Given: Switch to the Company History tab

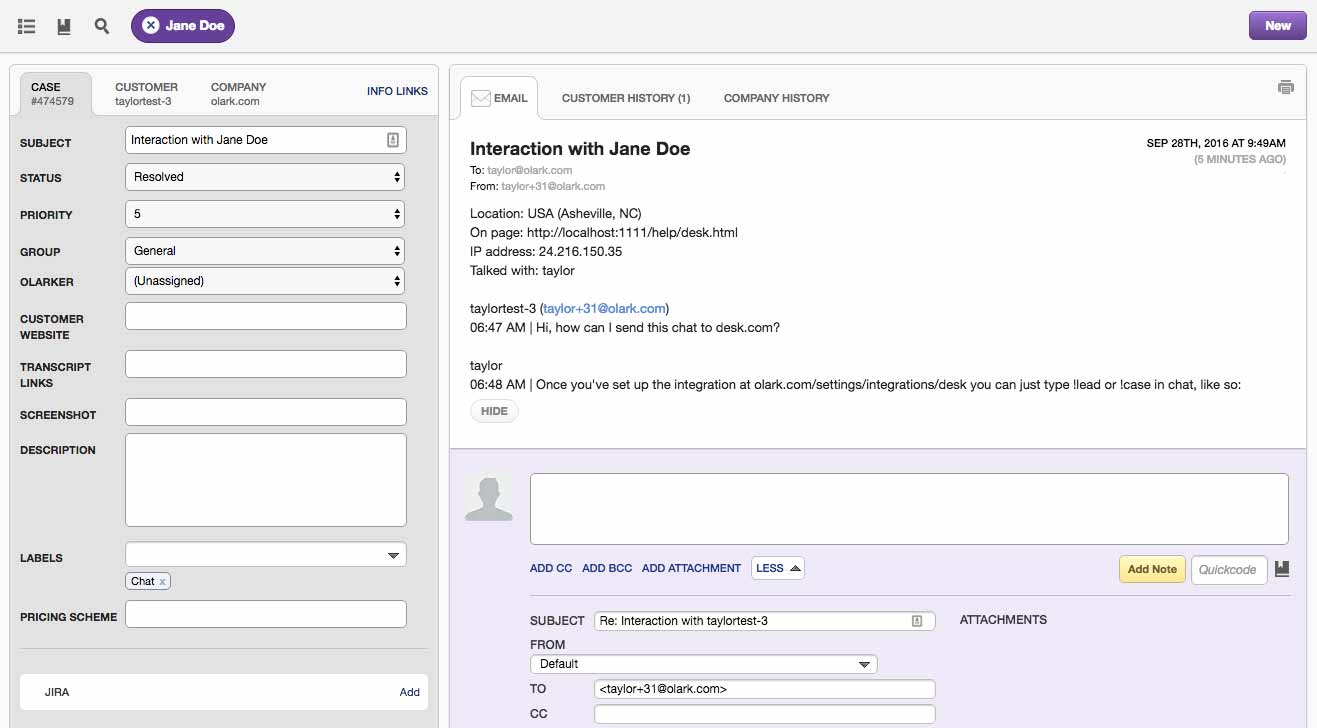Looking at the screenshot, I should (776, 98).
